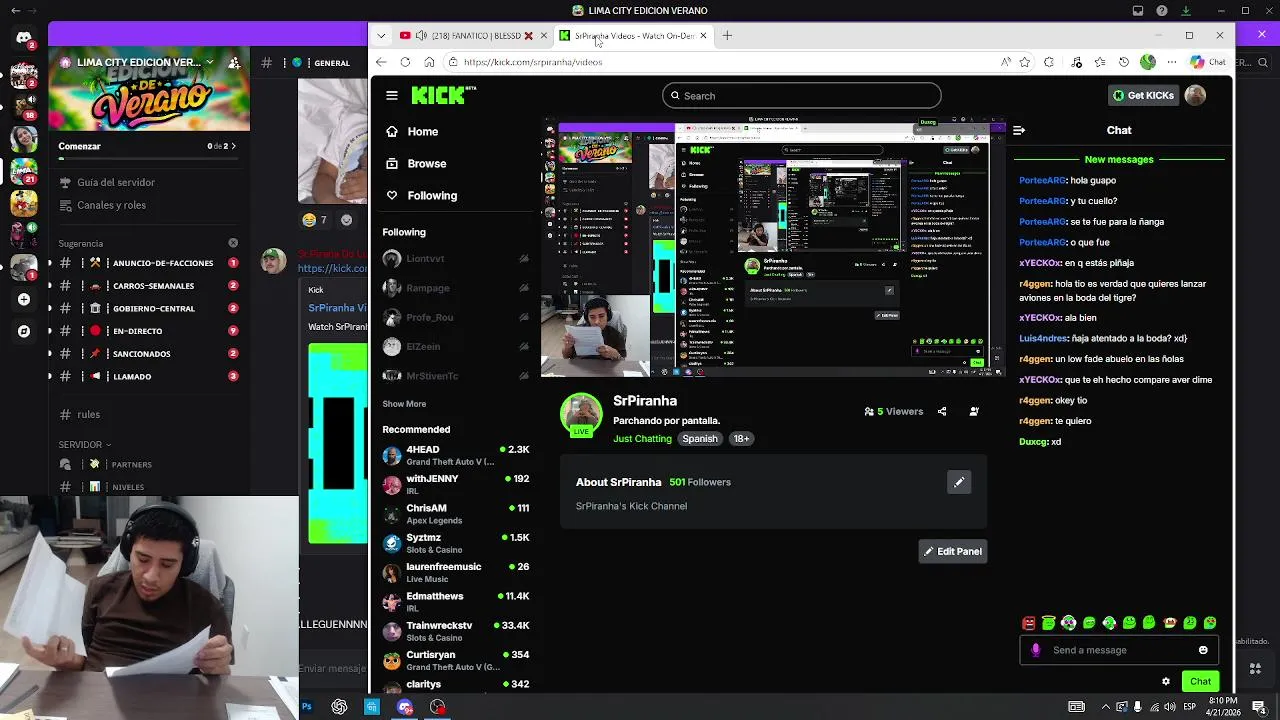This screenshot has width=1280, height=720.
Task: Click the purple microphone icon in chat input
Action: coord(1036,650)
